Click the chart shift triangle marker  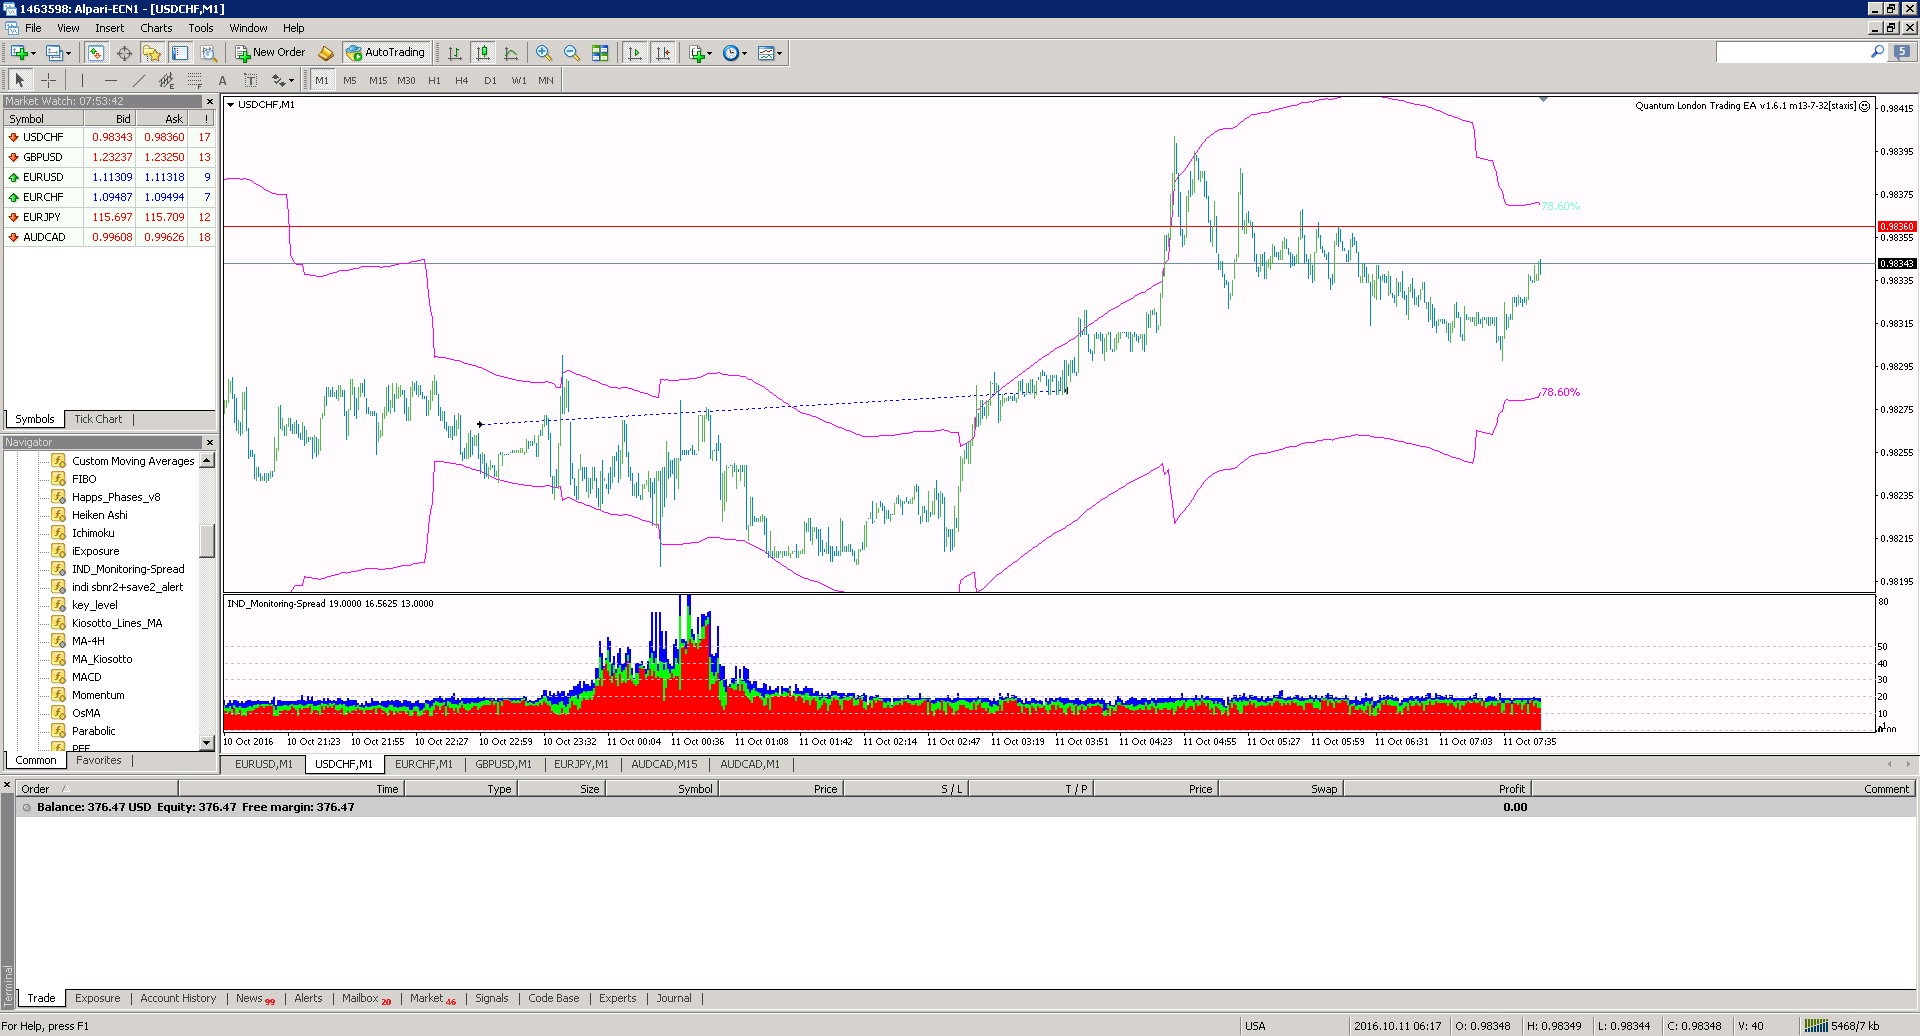click(1543, 99)
